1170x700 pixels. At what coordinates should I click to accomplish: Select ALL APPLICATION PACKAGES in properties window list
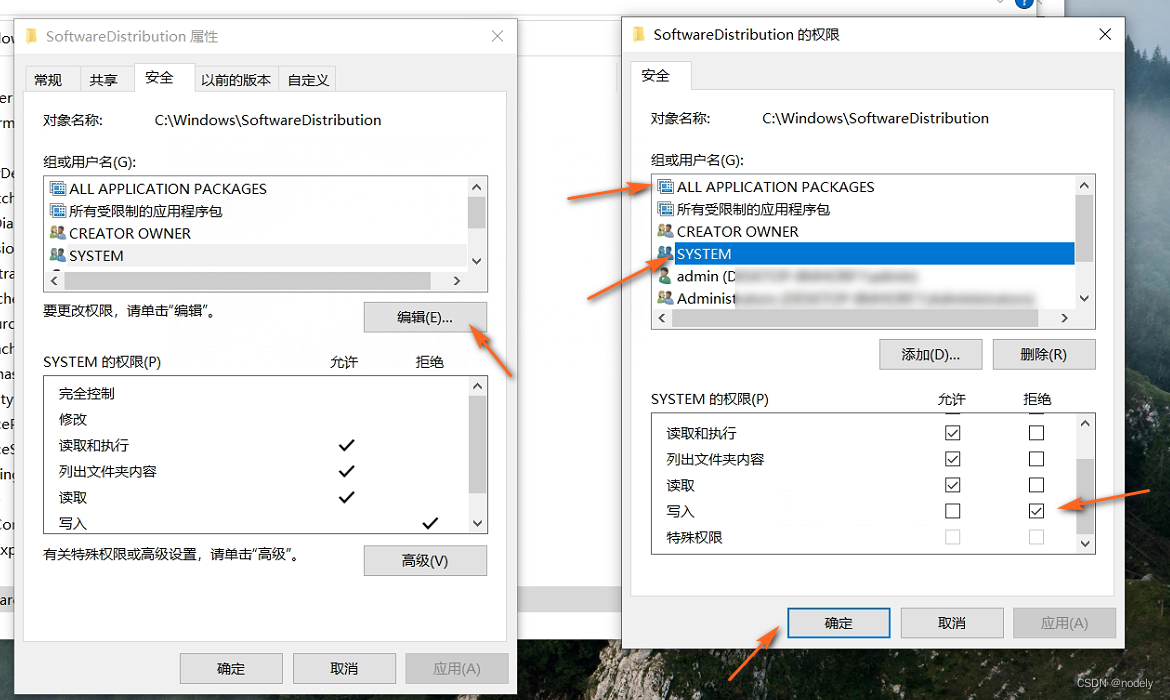[168, 188]
